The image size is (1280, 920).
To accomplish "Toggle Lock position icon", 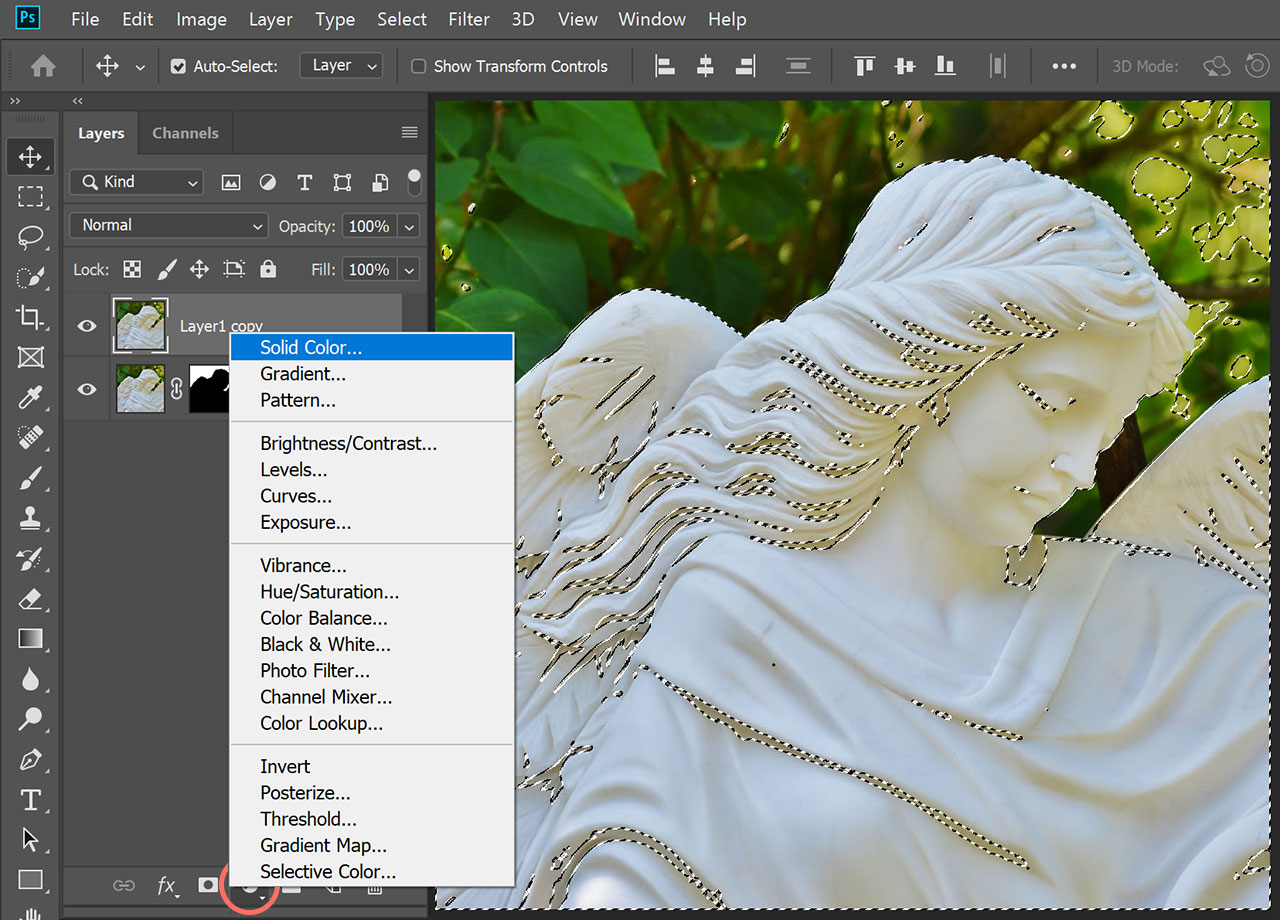I will coord(200,269).
